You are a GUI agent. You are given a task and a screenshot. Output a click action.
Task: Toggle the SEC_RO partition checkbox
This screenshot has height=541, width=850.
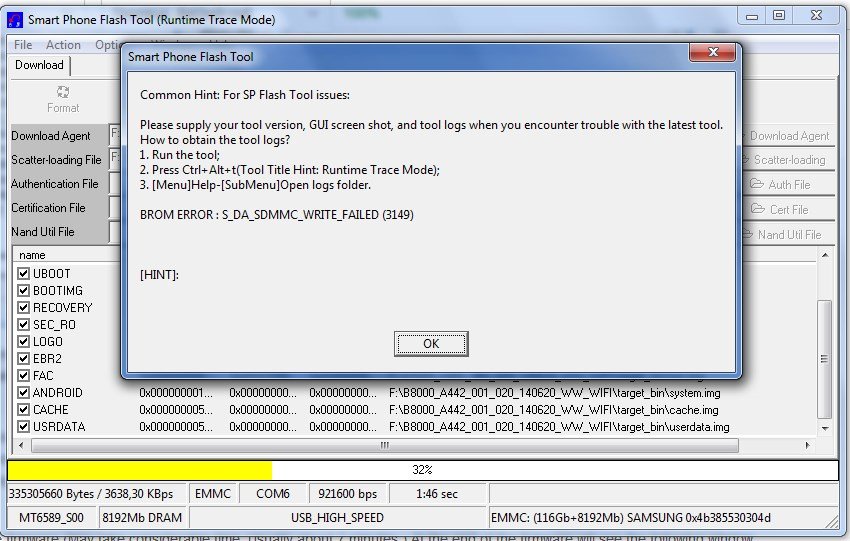pyautogui.click(x=23, y=324)
